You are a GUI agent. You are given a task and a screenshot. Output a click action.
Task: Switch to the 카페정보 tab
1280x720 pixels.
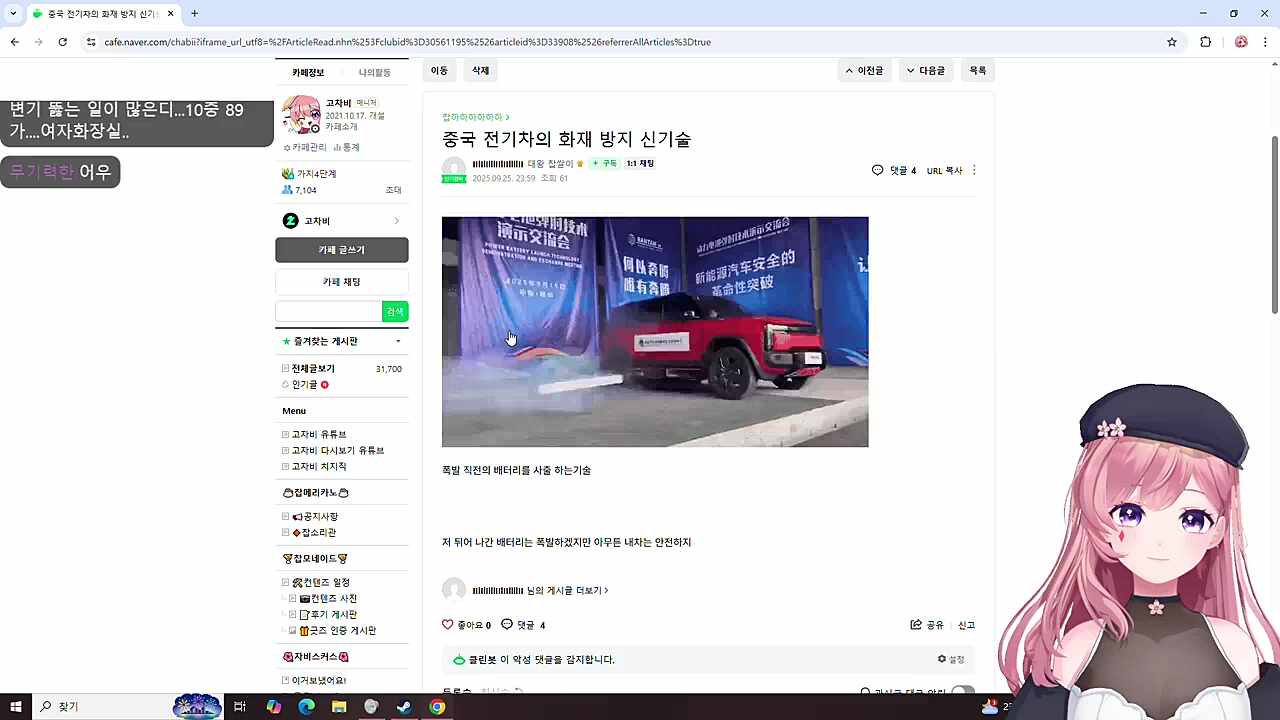click(308, 73)
